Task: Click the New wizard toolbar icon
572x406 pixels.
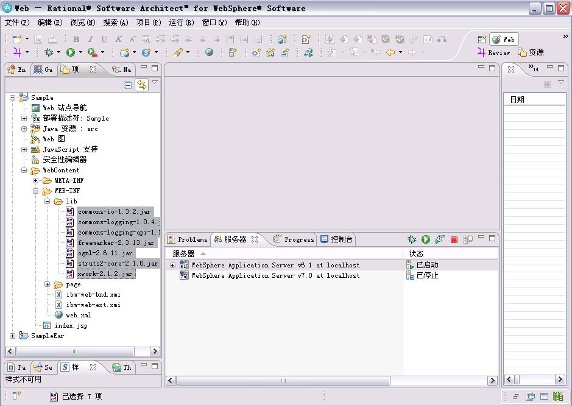Action: 17,39
